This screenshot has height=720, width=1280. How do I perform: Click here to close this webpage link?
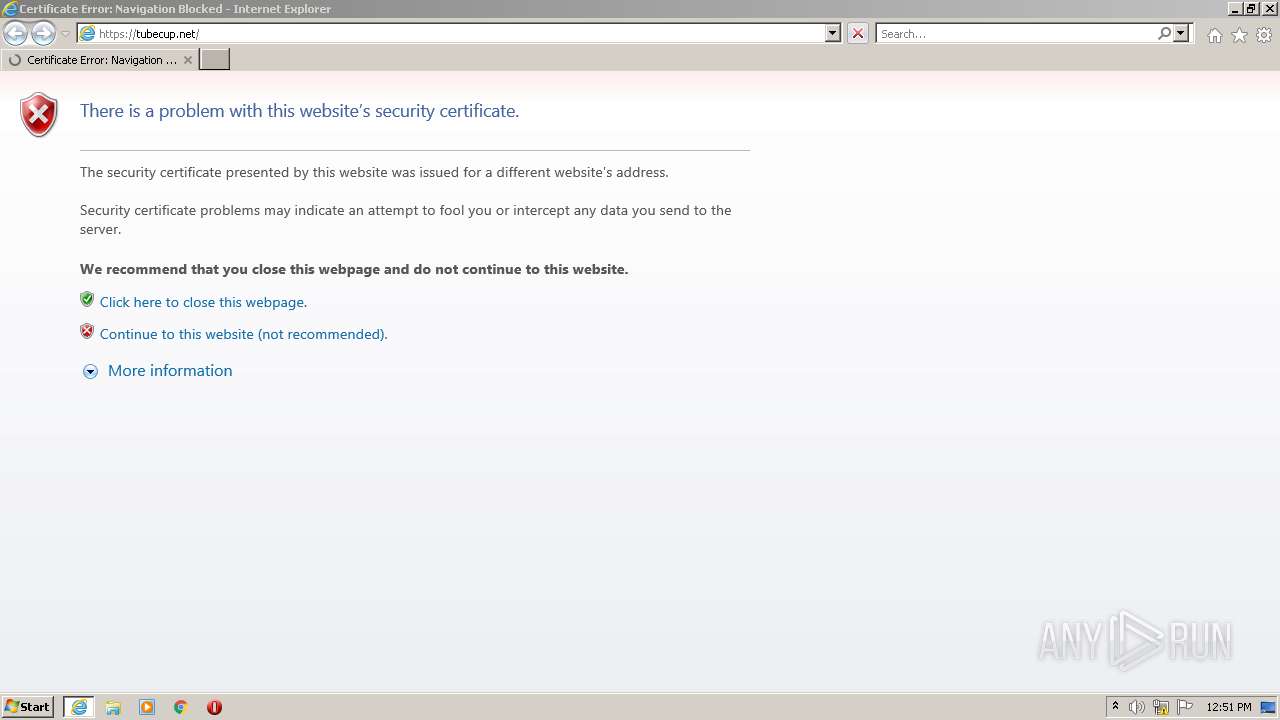(203, 302)
